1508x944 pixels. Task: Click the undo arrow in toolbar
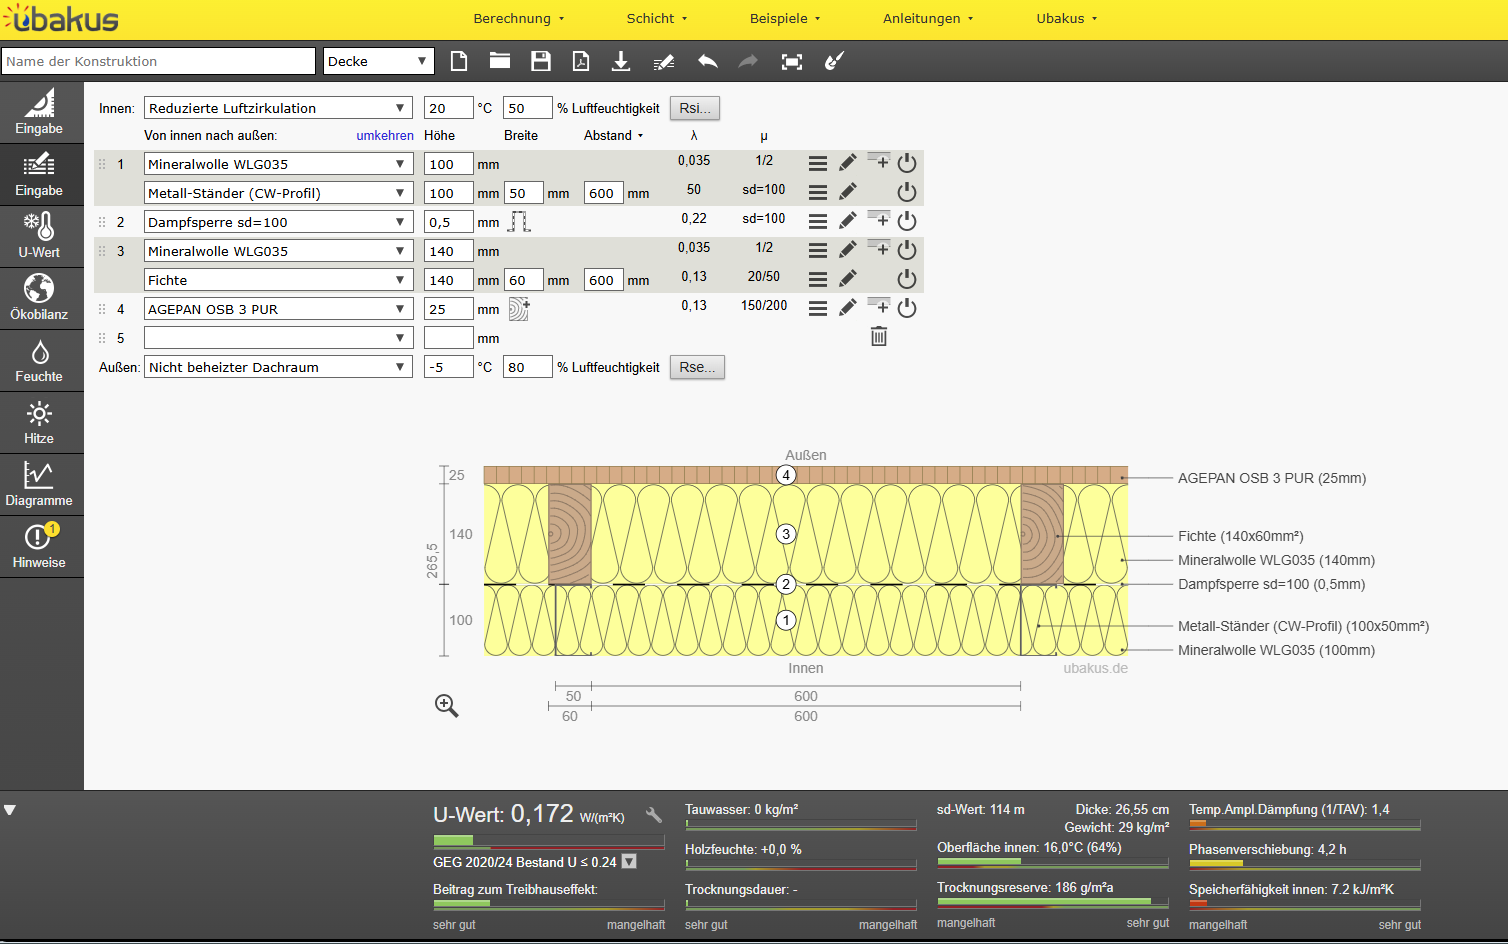coord(707,62)
